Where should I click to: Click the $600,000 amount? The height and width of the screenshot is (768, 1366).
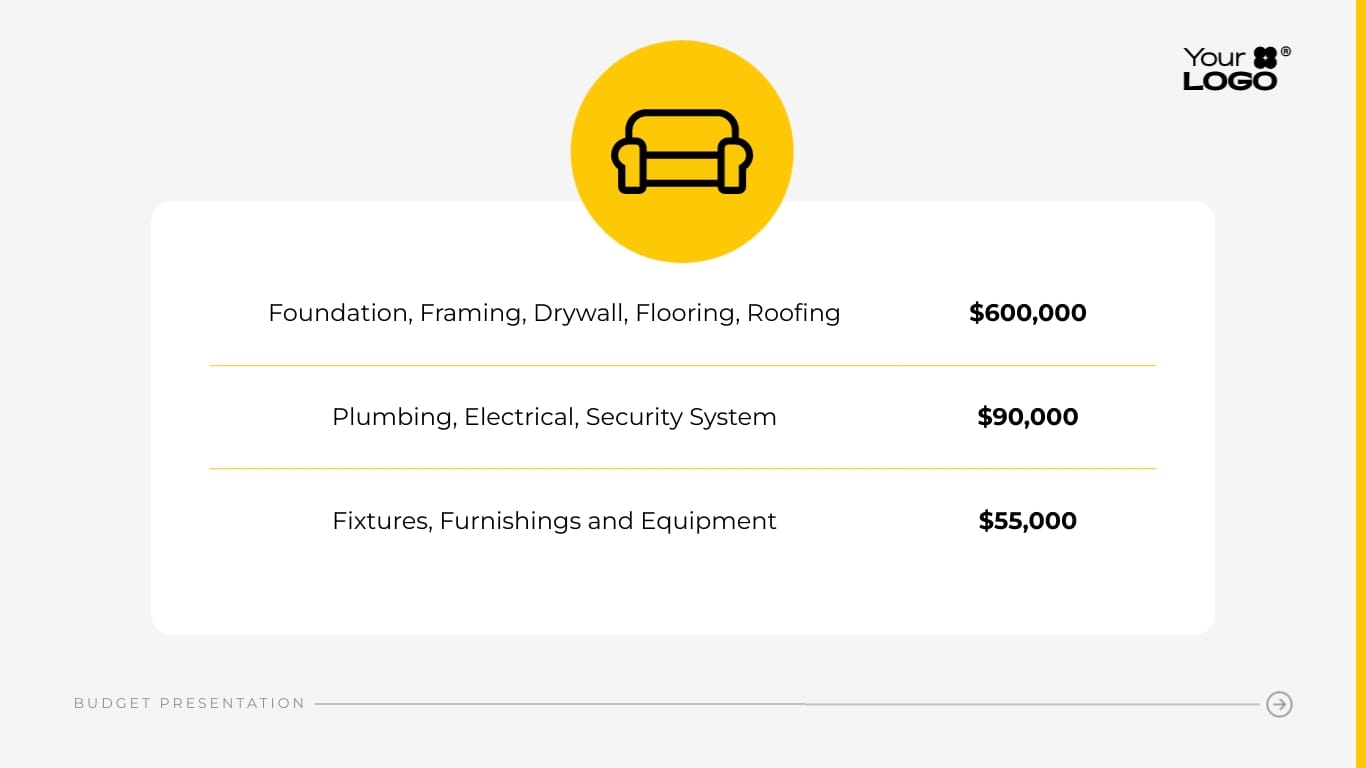1027,313
